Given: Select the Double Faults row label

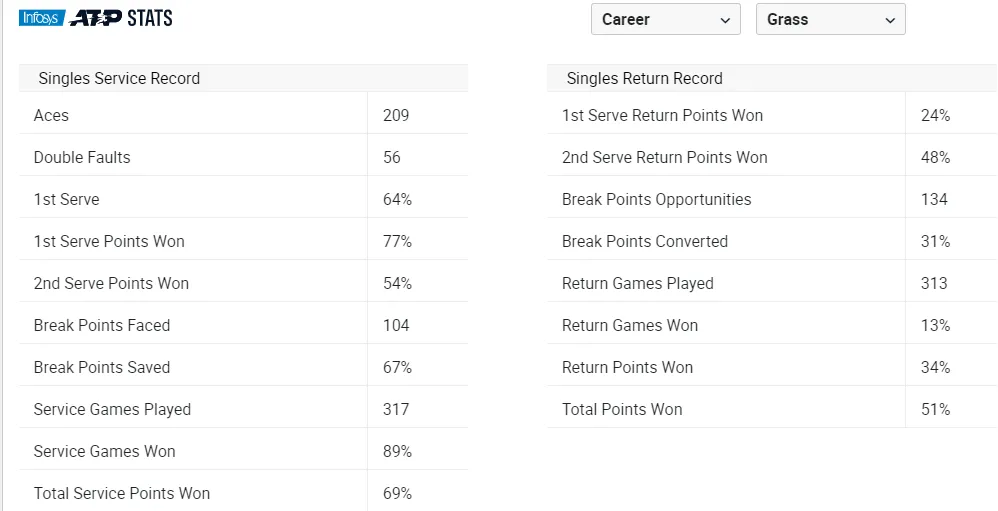Looking at the screenshot, I should click(82, 157).
